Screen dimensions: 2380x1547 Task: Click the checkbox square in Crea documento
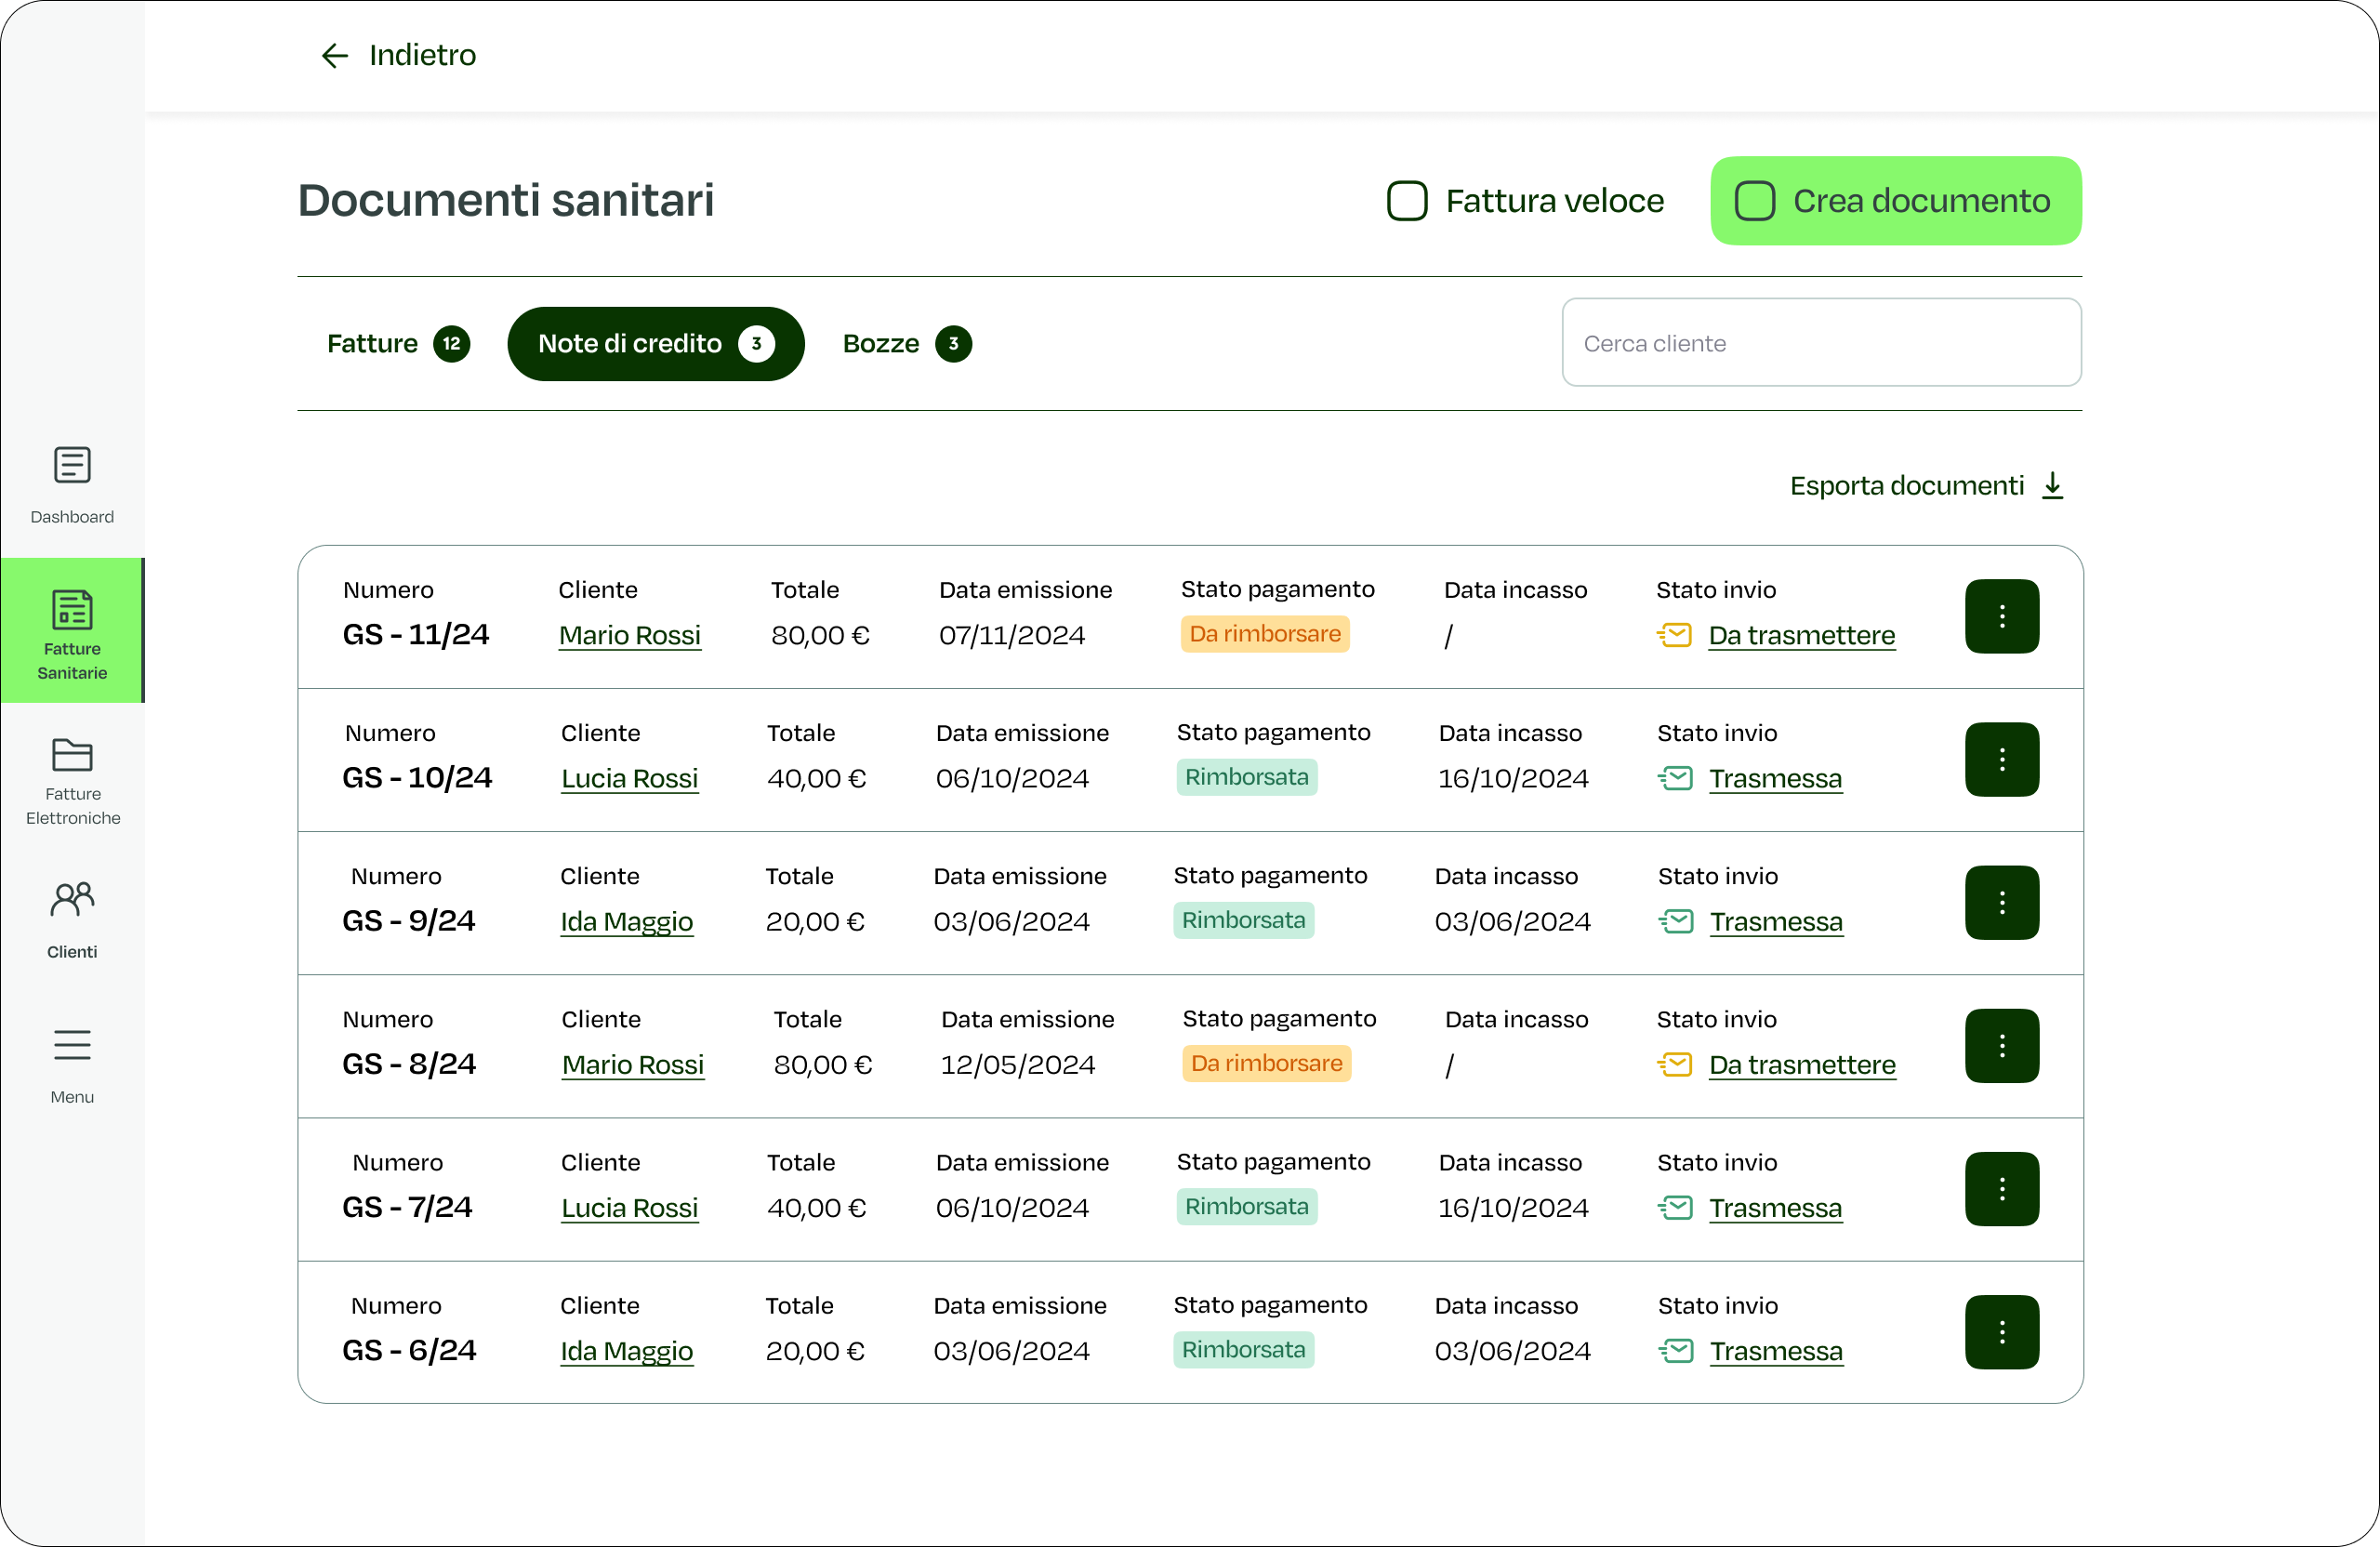click(x=1754, y=201)
